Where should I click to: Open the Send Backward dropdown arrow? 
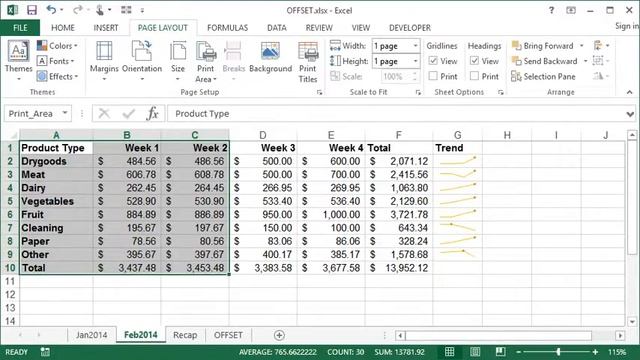[x=585, y=61]
